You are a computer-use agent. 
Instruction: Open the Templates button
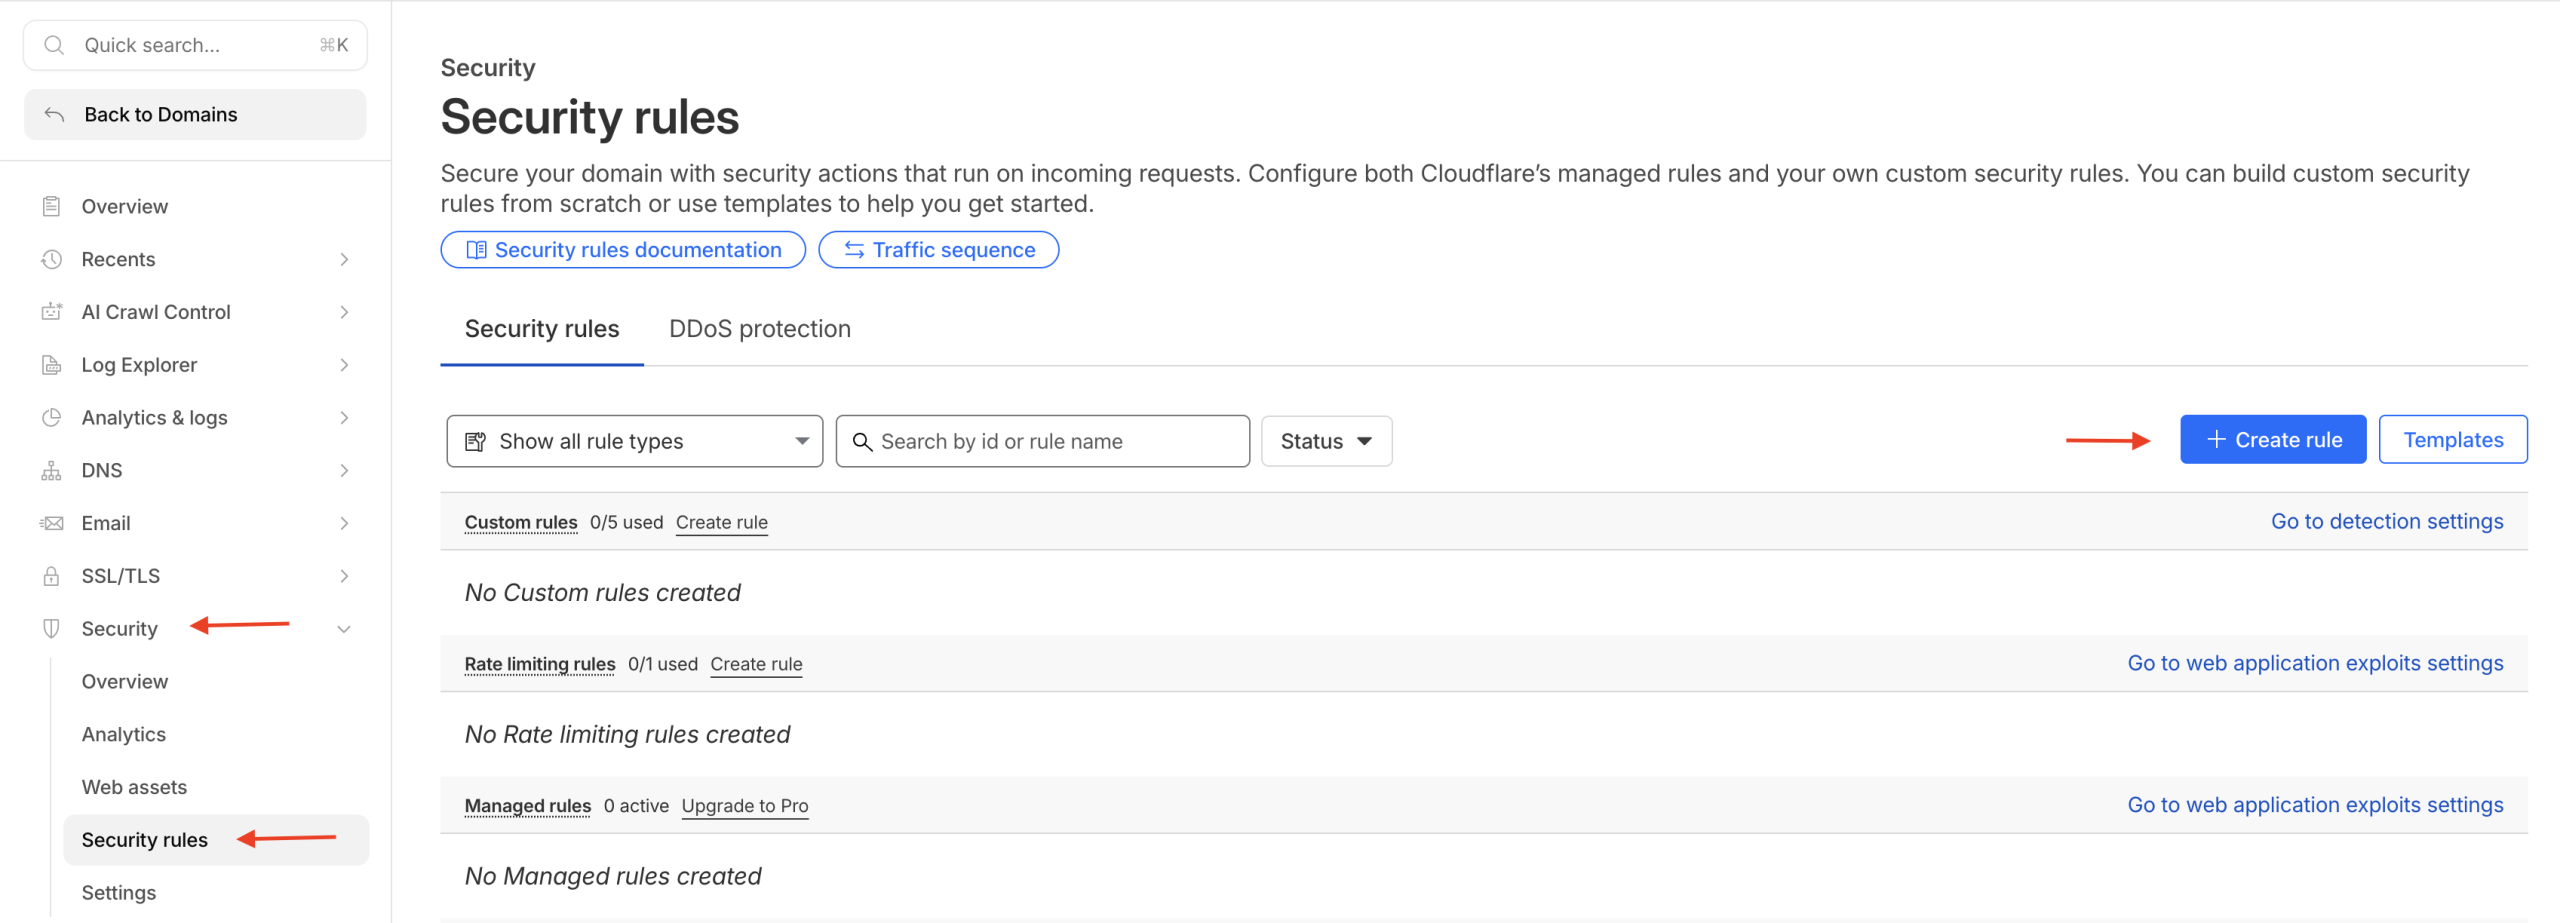click(x=2452, y=440)
